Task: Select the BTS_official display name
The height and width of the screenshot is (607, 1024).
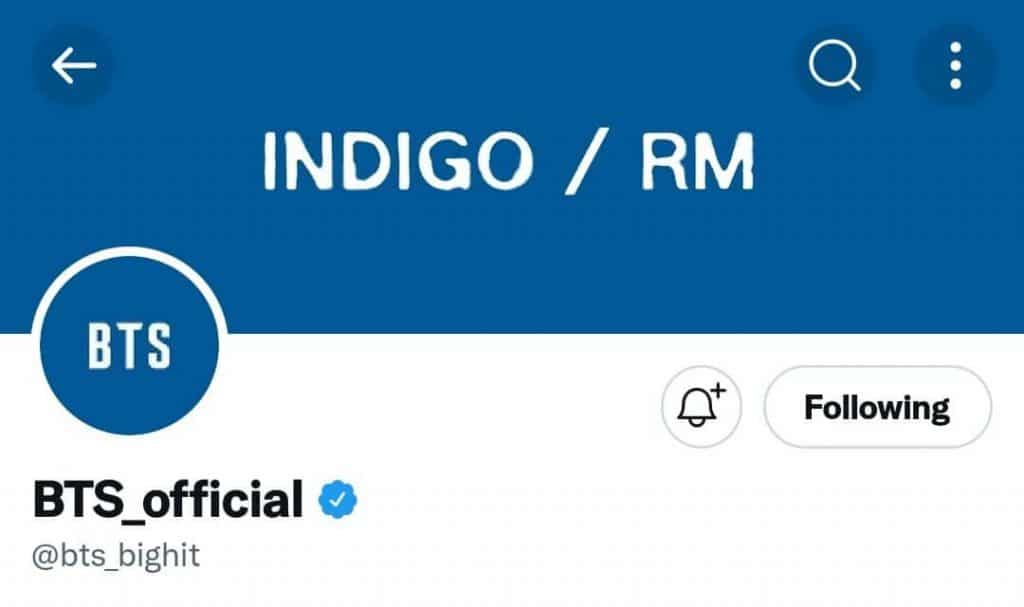Action: pos(168,500)
